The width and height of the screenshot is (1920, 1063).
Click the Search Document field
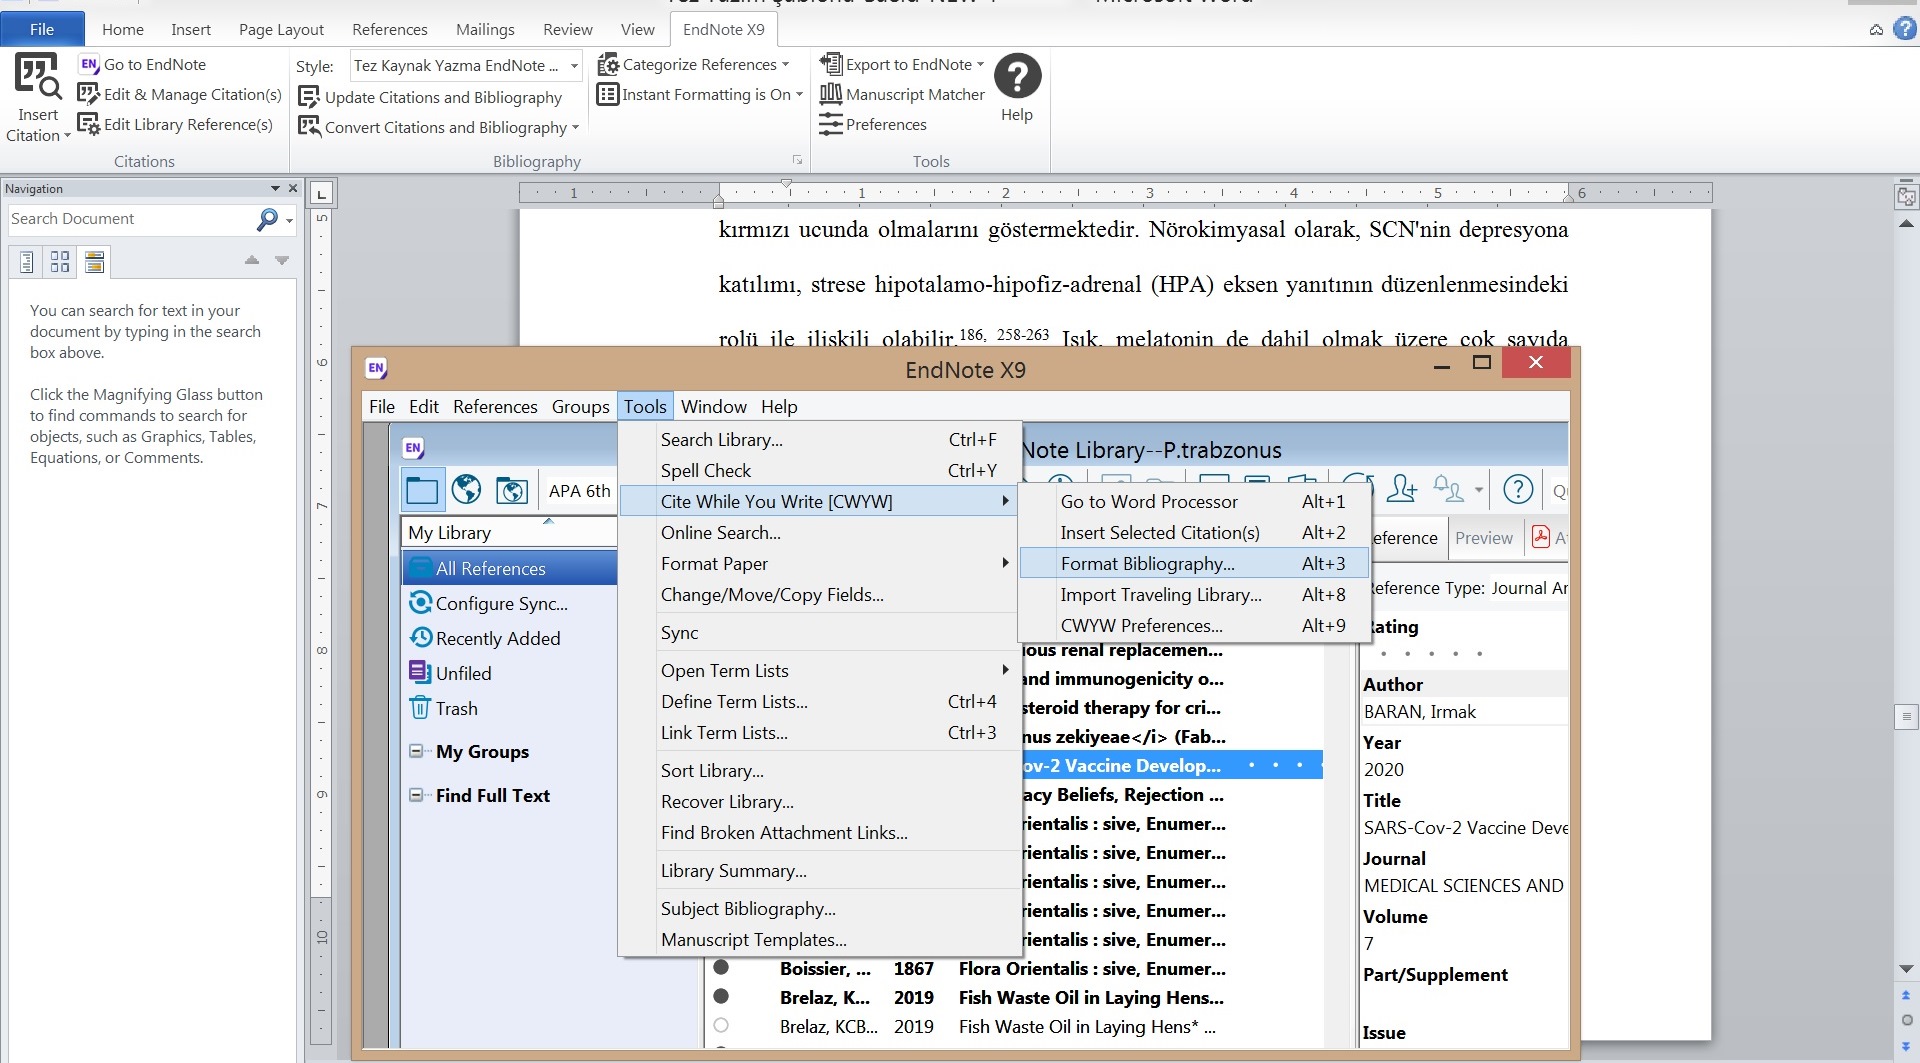(130, 219)
